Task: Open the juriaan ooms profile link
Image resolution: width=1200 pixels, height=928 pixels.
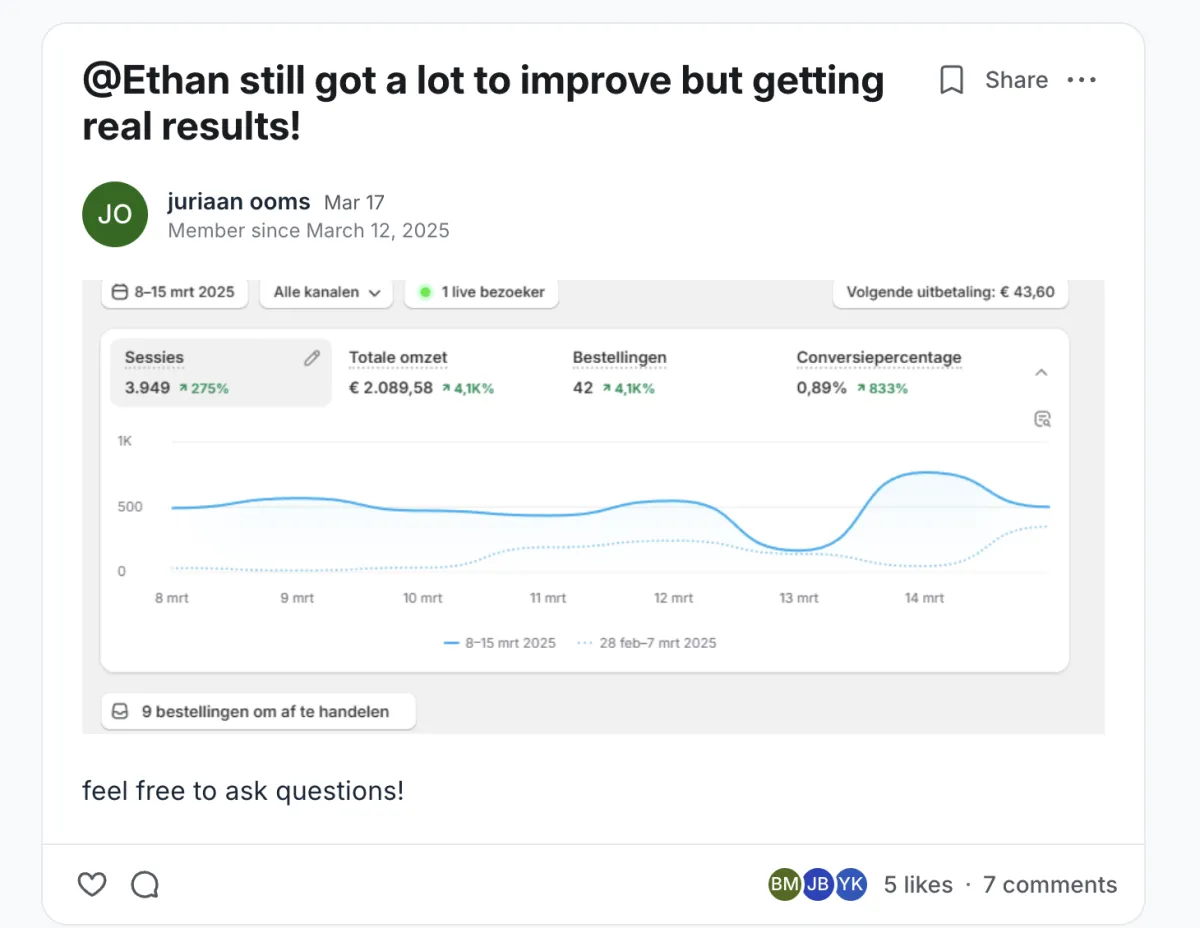Action: [239, 202]
